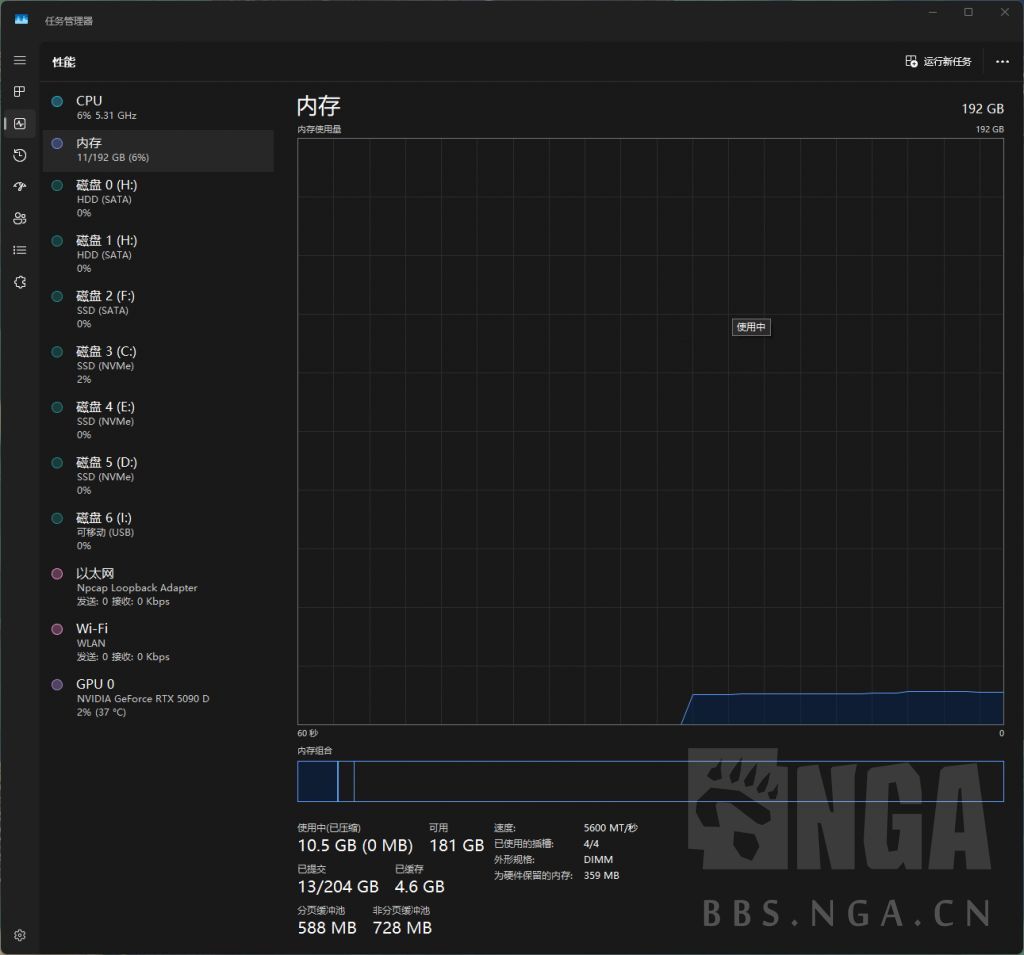Viewport: 1024px width, 955px height.
Task: Select 磁盘 6 (I:) USB entry
Action: [x=158, y=531]
